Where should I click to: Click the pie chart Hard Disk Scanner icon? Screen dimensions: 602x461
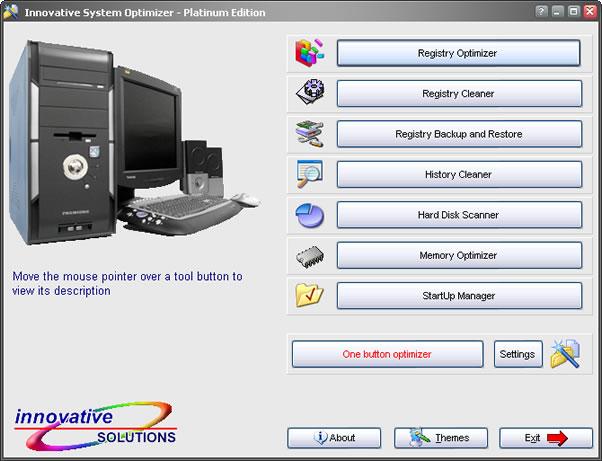tap(309, 215)
